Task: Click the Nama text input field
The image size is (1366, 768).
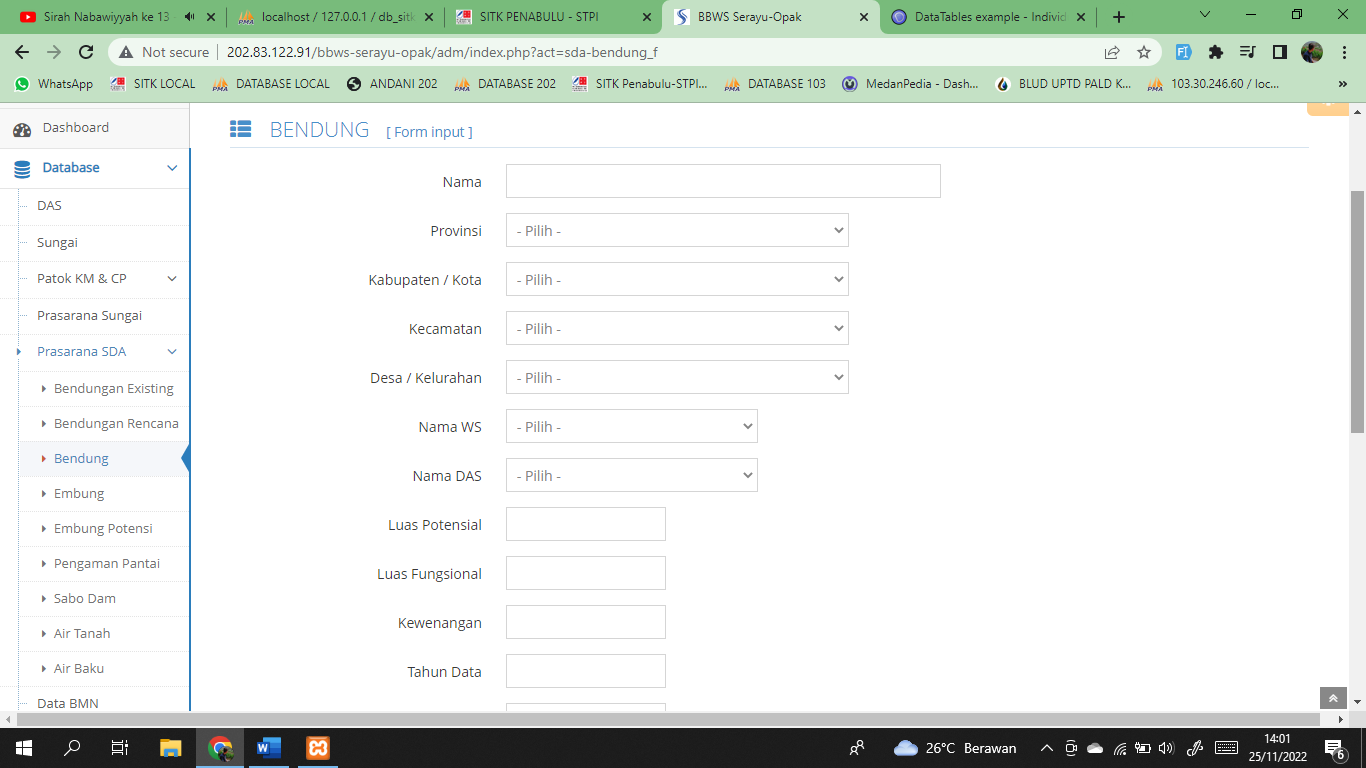Action: click(723, 182)
